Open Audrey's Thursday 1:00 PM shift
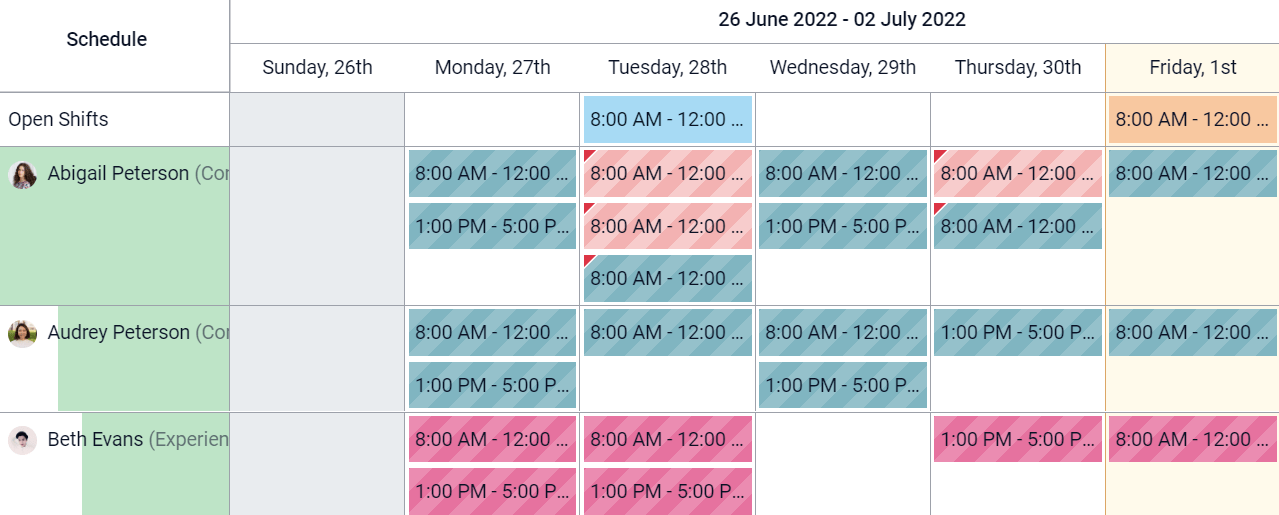Viewport: 1279px width, 515px height. [1018, 332]
